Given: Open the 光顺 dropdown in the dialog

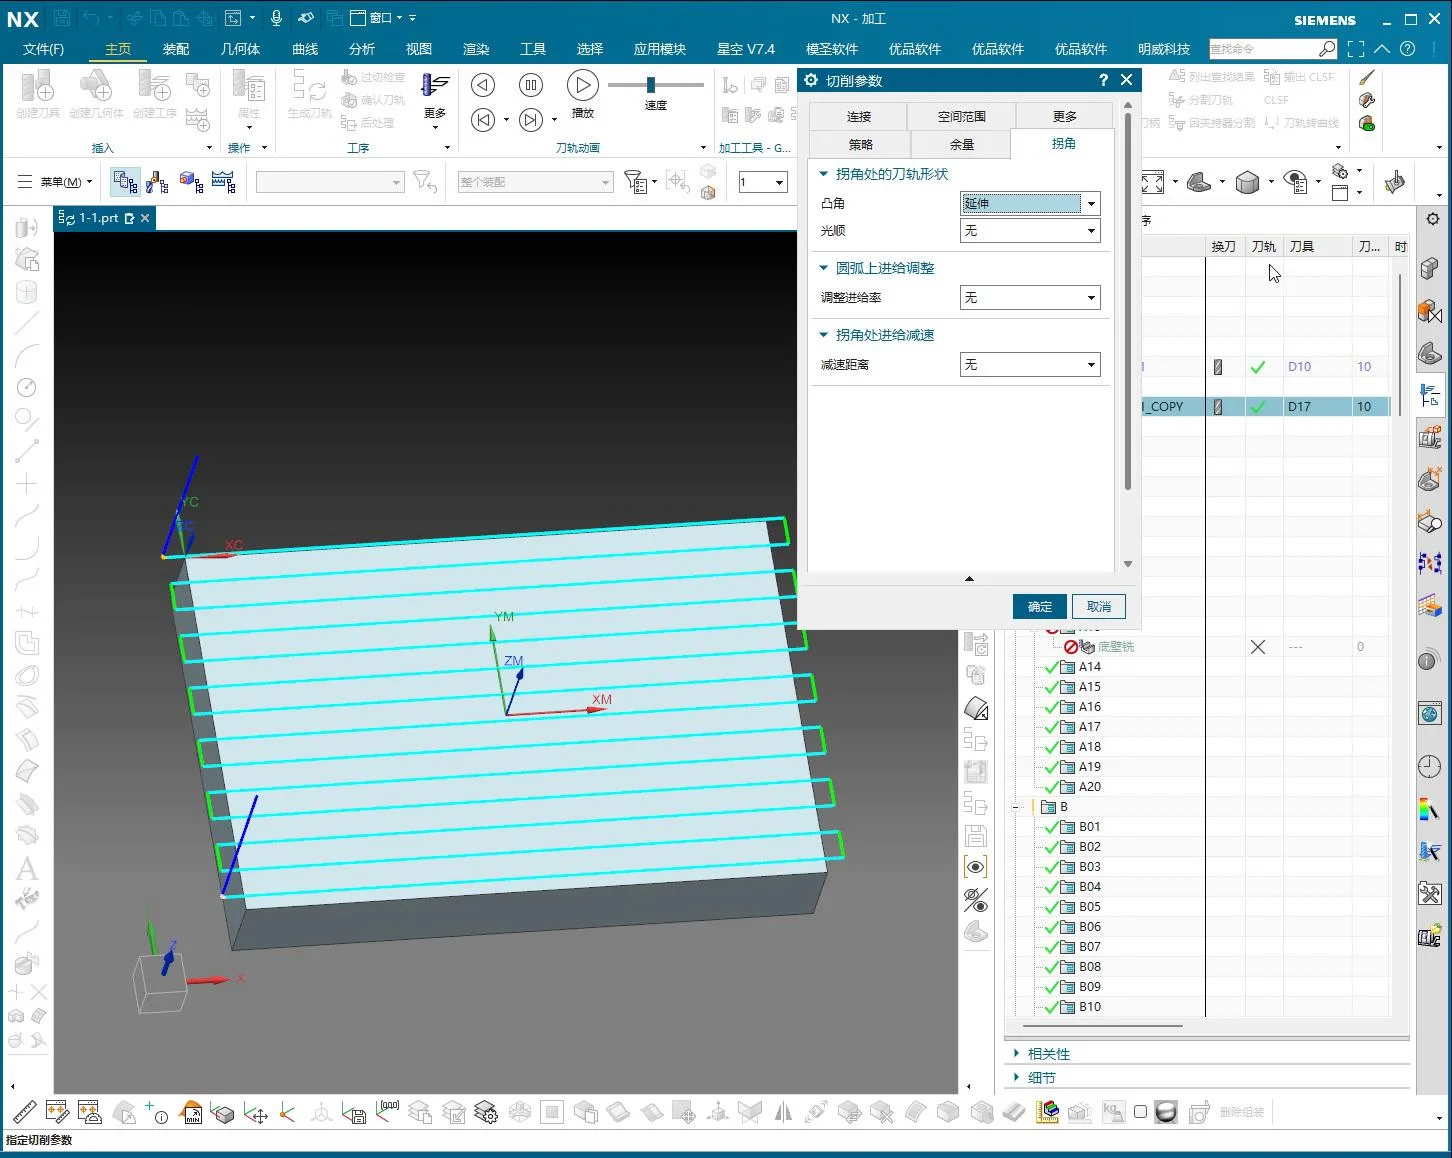Looking at the screenshot, I should [1091, 231].
